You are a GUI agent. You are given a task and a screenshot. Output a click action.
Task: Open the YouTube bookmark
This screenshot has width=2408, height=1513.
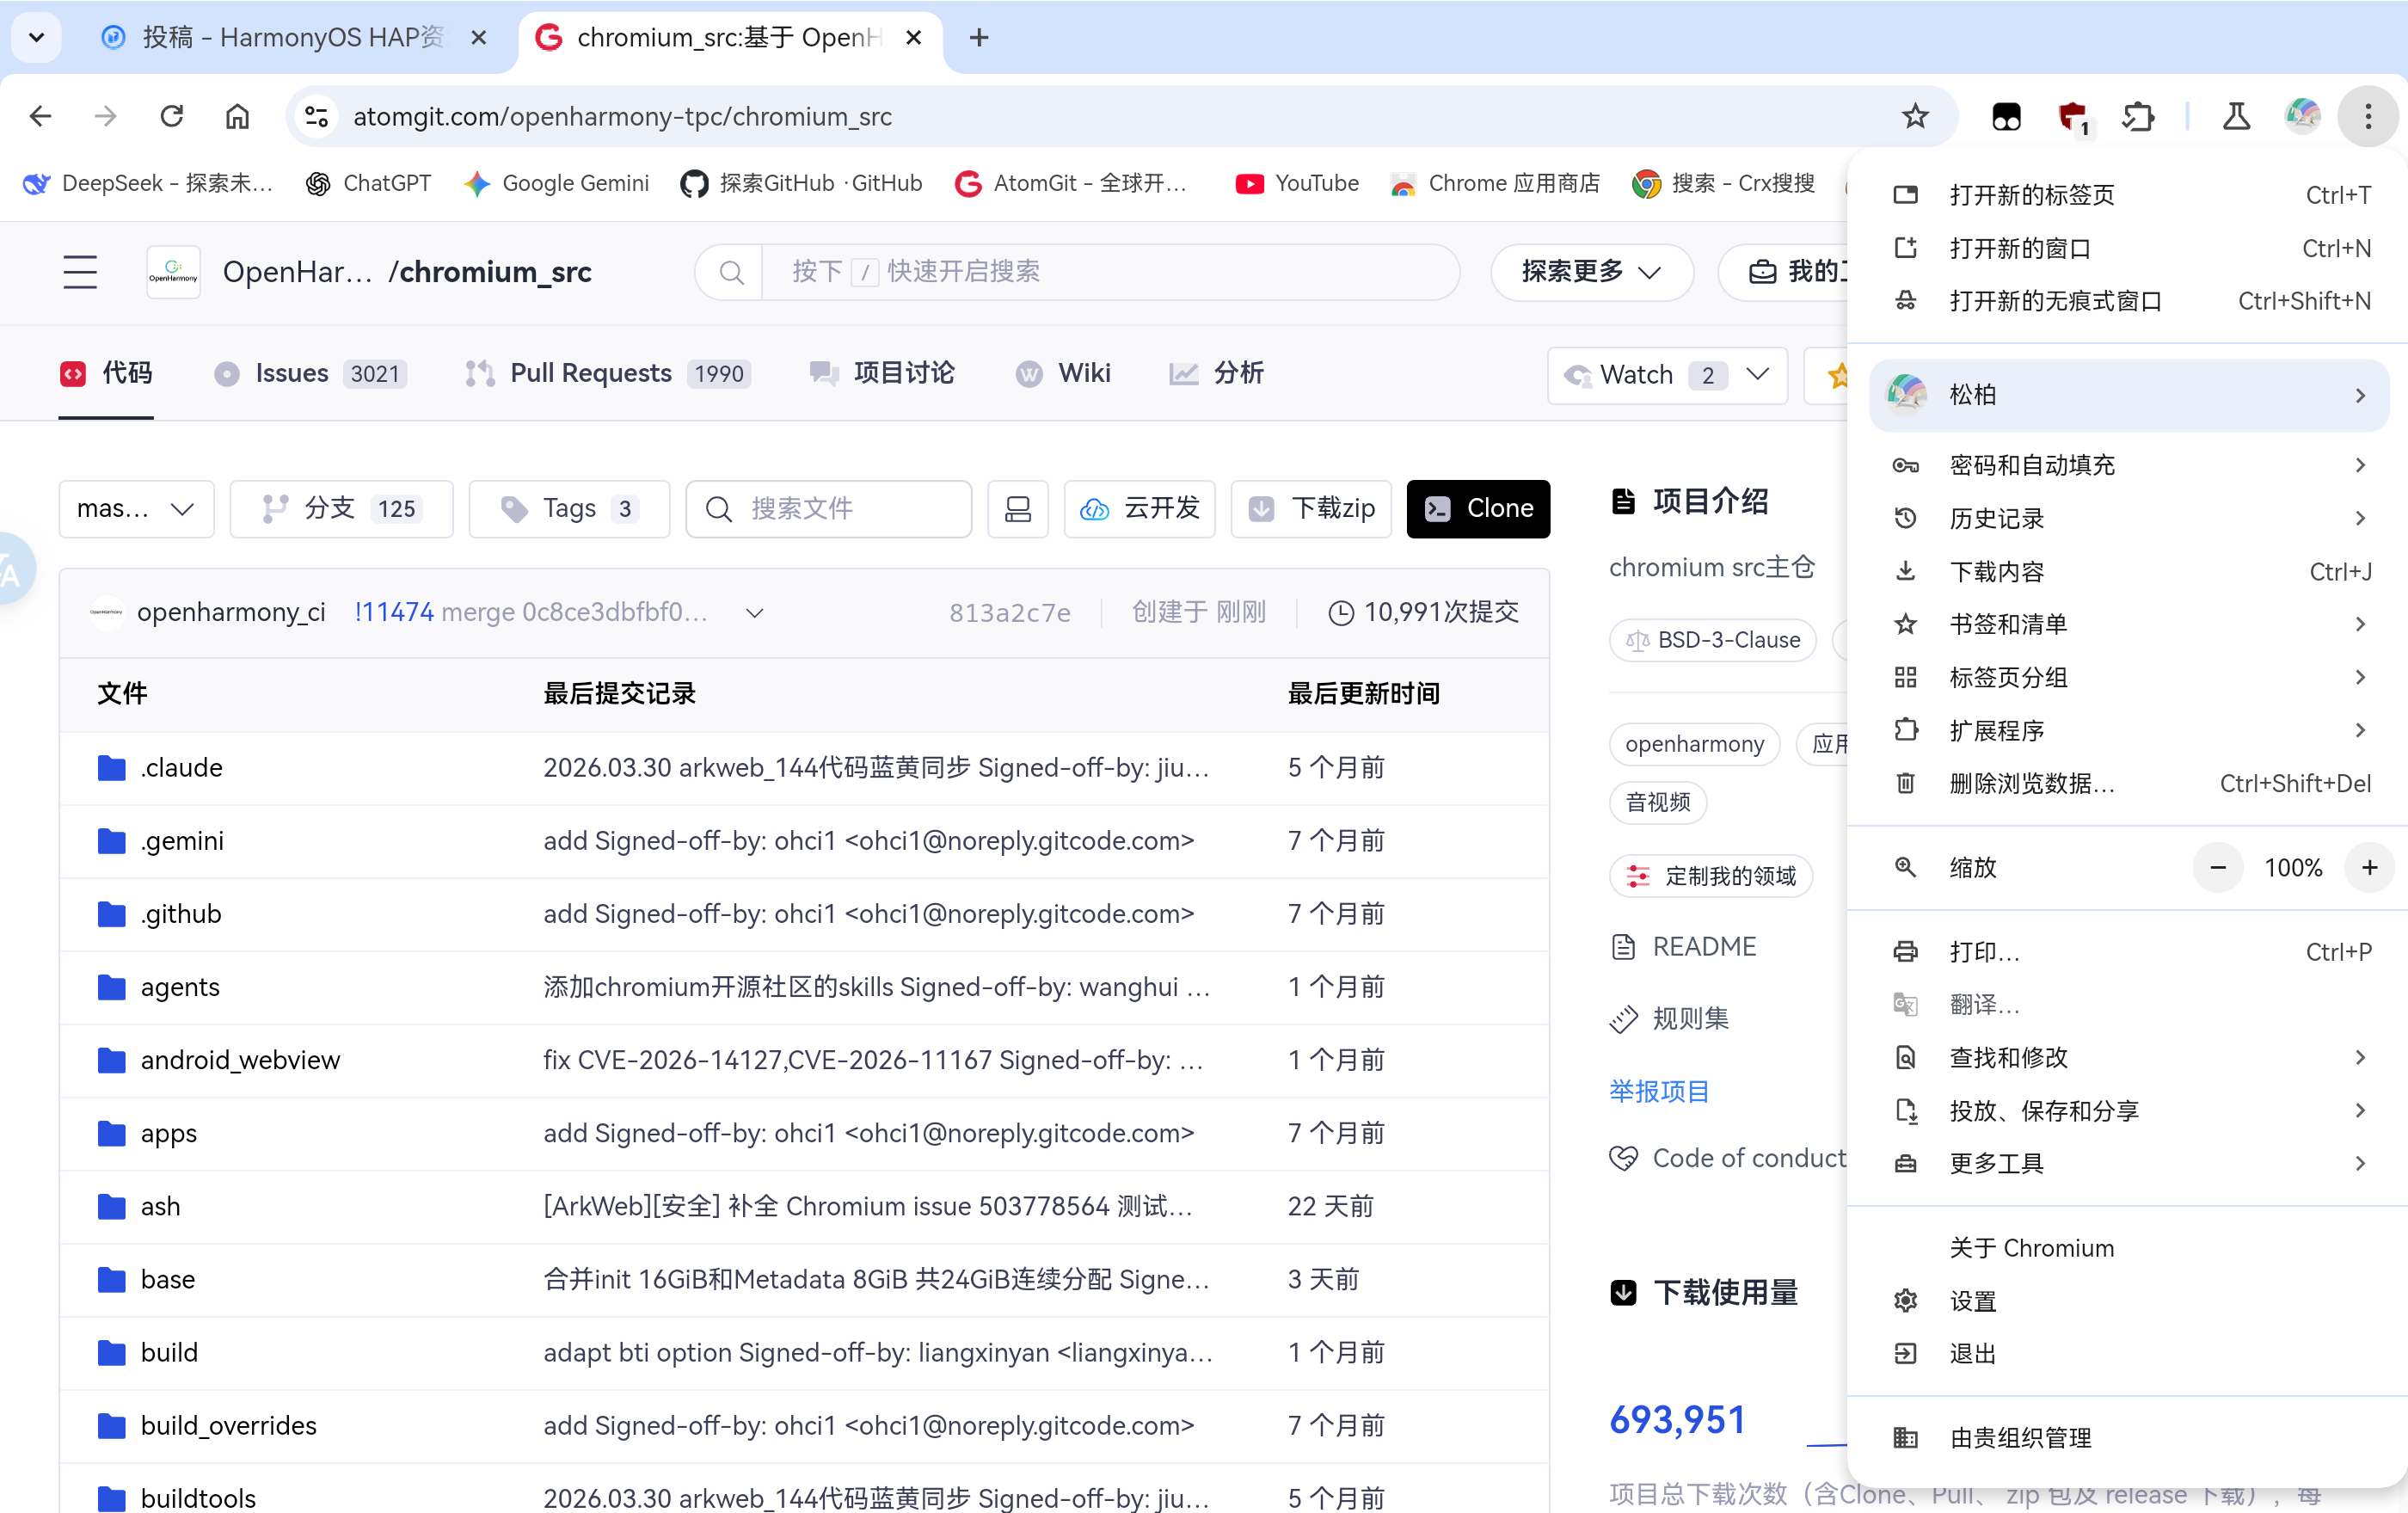[1297, 184]
